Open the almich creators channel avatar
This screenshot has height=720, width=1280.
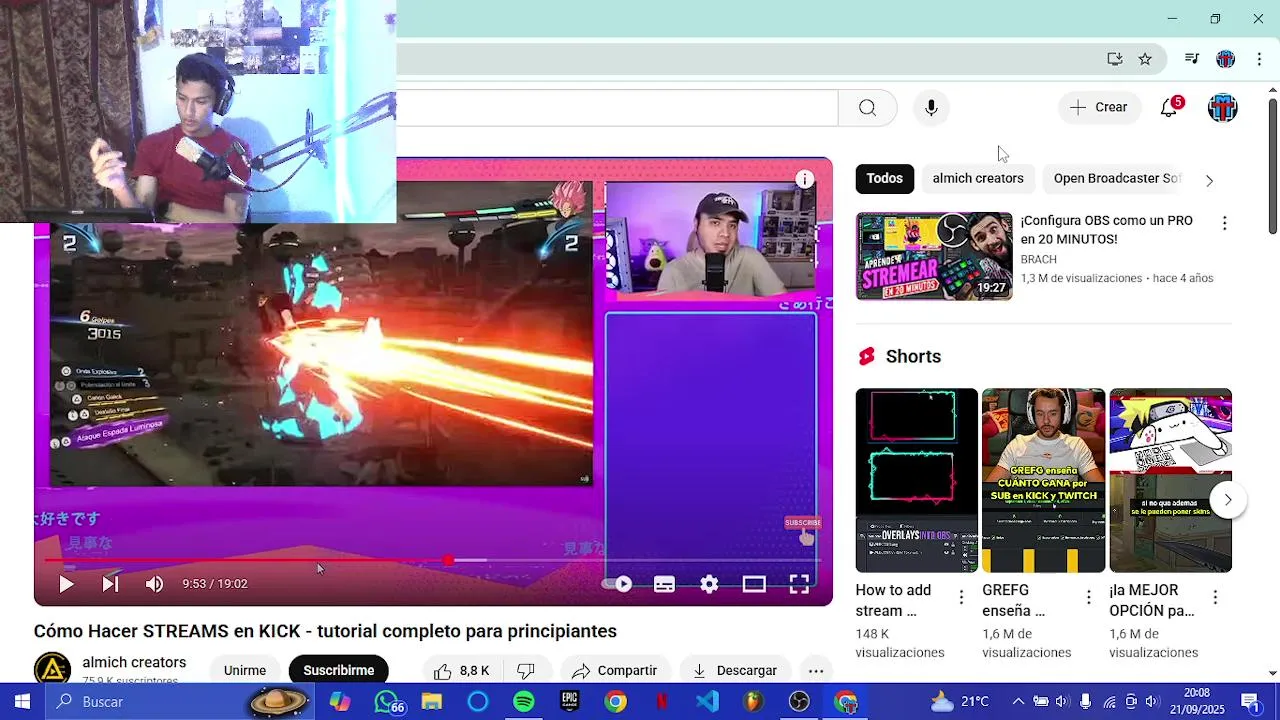[52, 668]
